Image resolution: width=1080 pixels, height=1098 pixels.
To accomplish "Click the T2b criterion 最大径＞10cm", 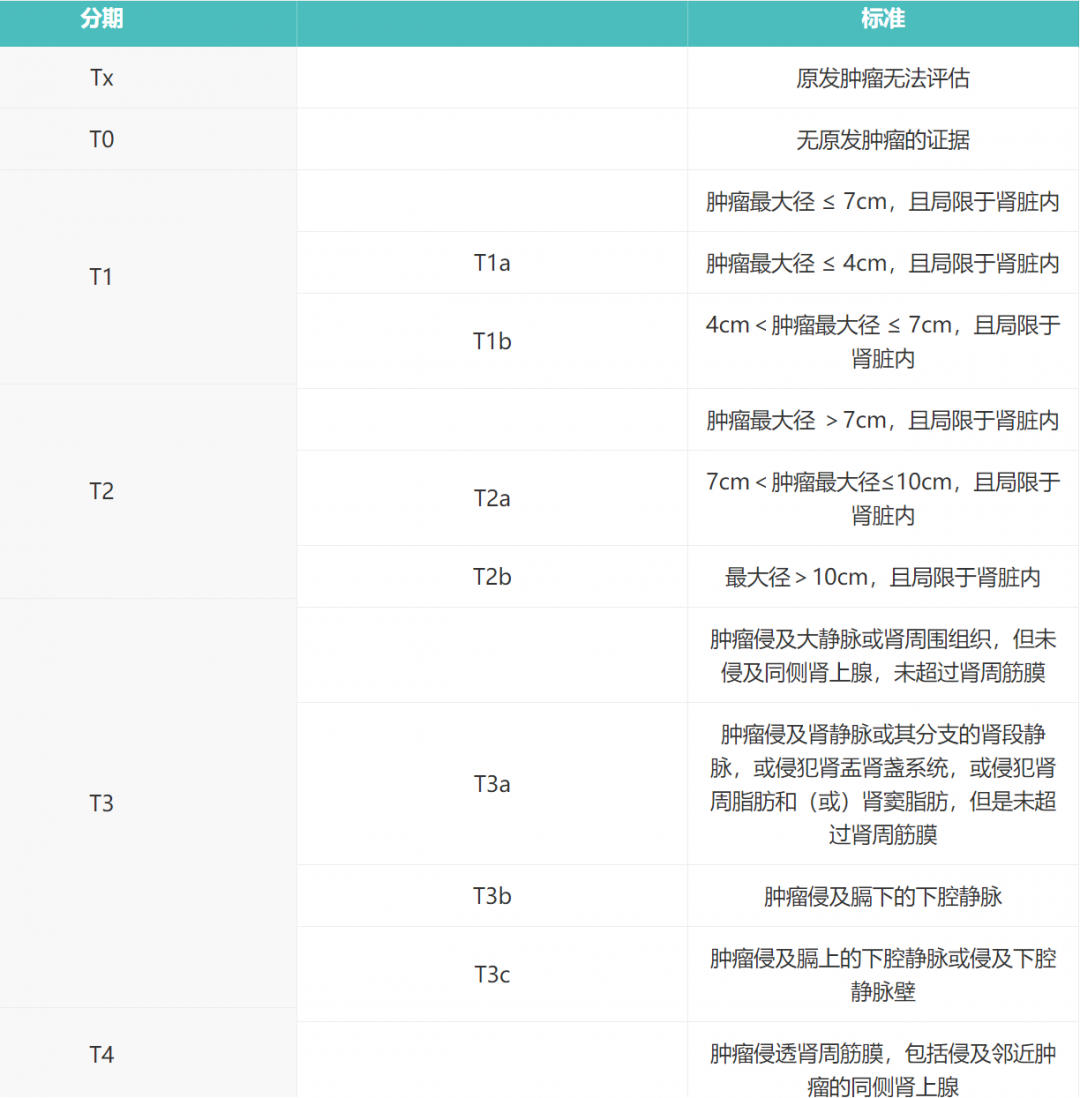I will (x=882, y=577).
